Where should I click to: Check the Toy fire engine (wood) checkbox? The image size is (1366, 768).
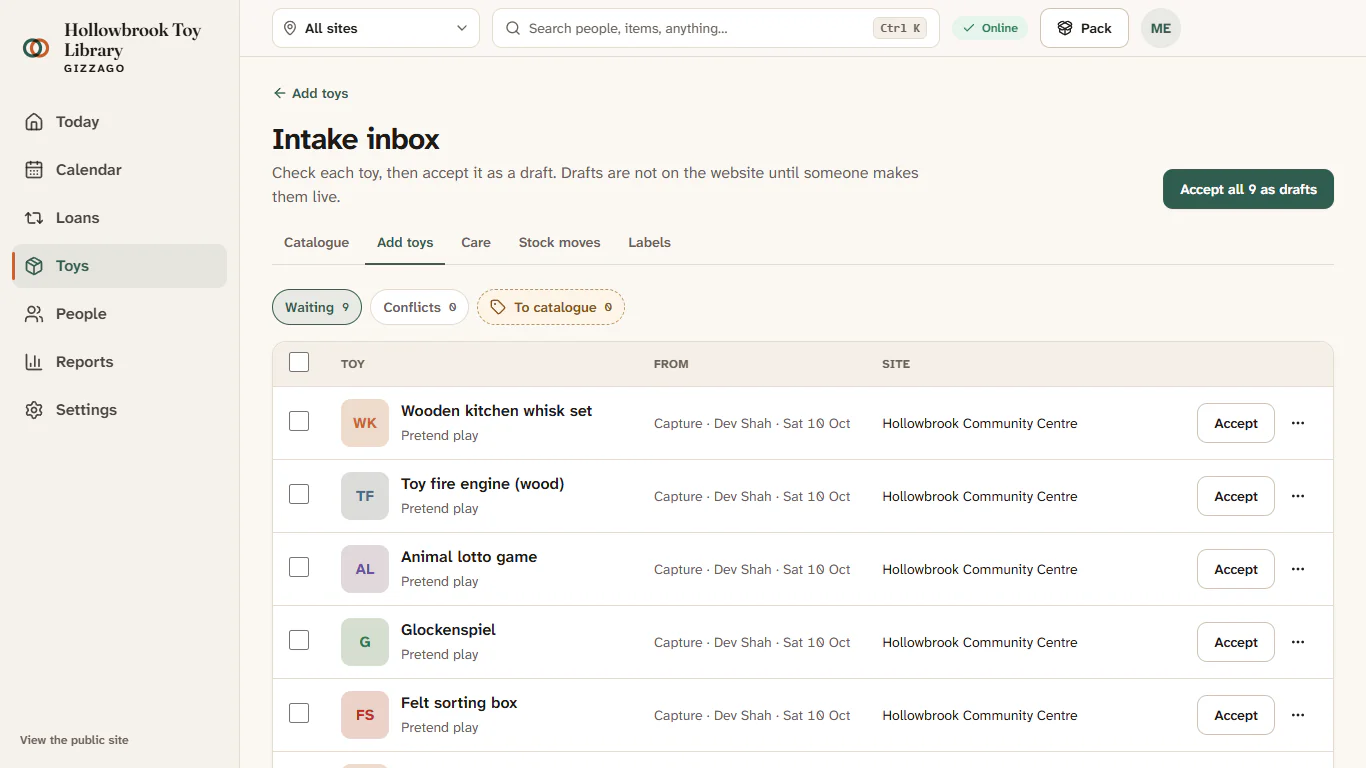pyautogui.click(x=299, y=494)
